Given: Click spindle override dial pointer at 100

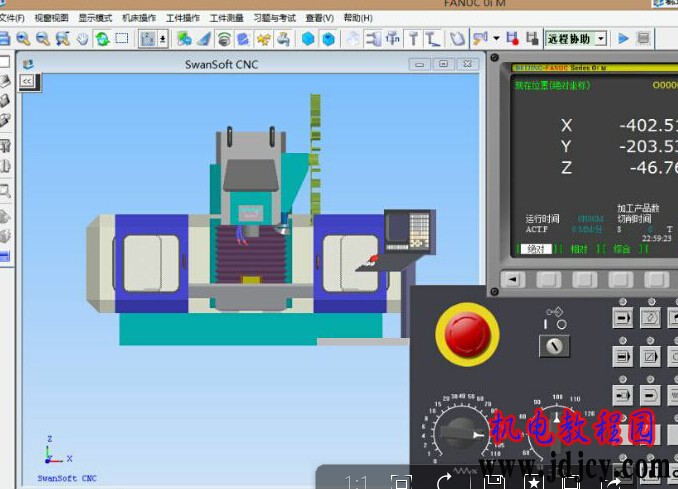Looking at the screenshot, I should click(x=557, y=416).
